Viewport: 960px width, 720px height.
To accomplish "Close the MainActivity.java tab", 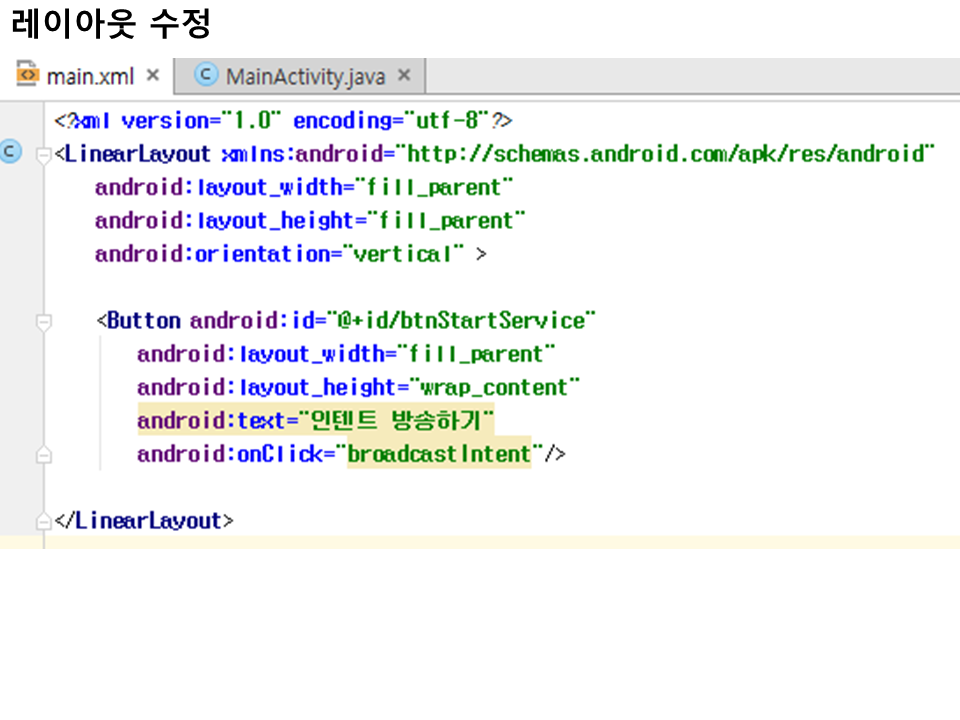I will click(404, 76).
